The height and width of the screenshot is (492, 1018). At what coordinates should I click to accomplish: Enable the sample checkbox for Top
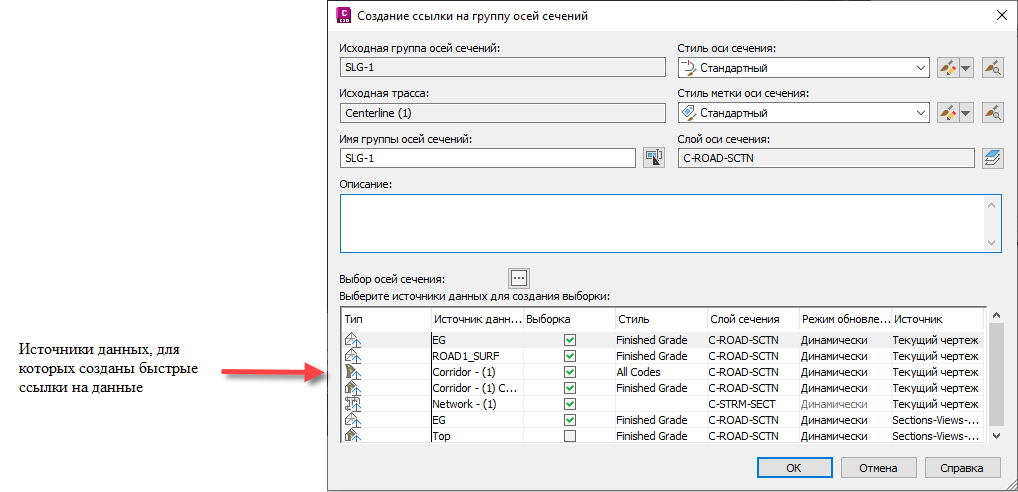pyautogui.click(x=570, y=436)
